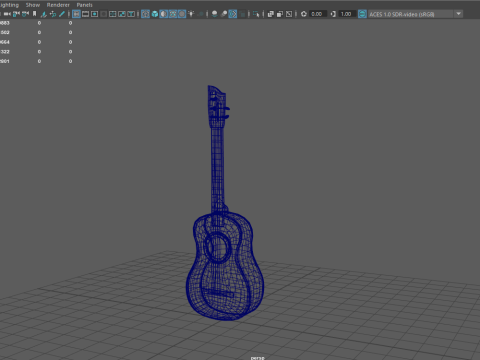Toggle the viewport Grid display

76,14
